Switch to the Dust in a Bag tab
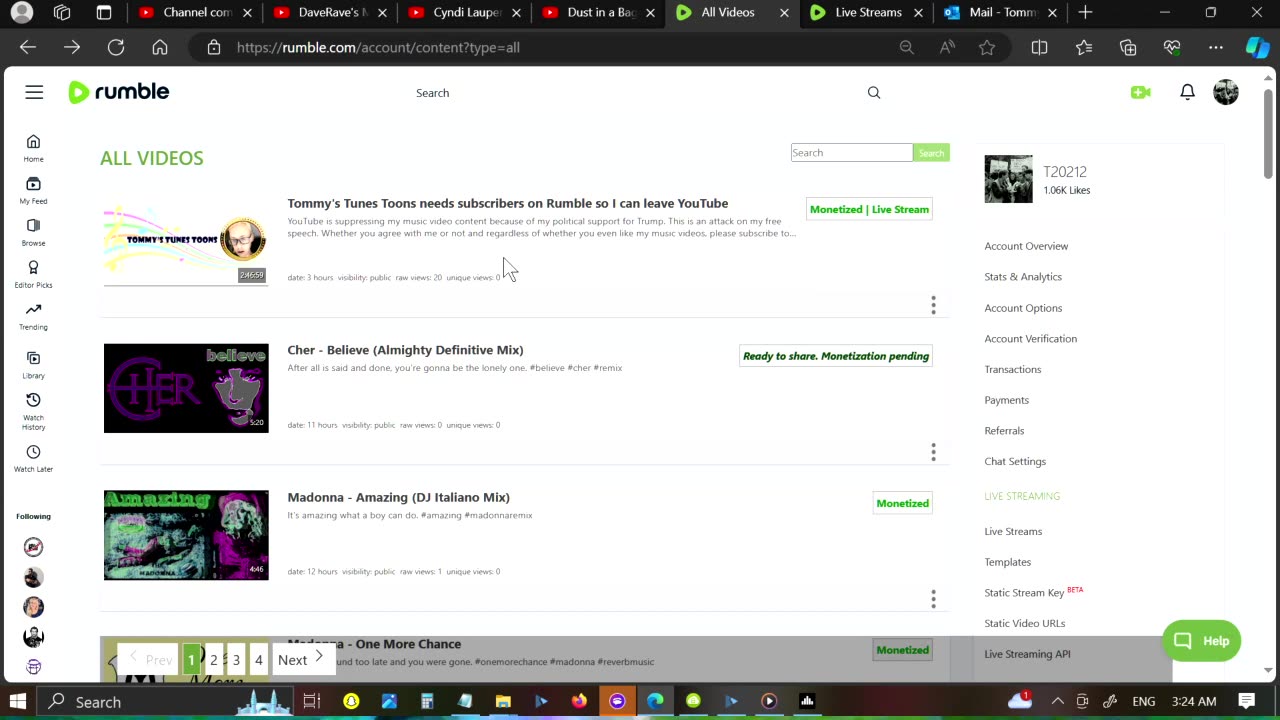Image resolution: width=1280 pixels, height=720 pixels. [597, 13]
